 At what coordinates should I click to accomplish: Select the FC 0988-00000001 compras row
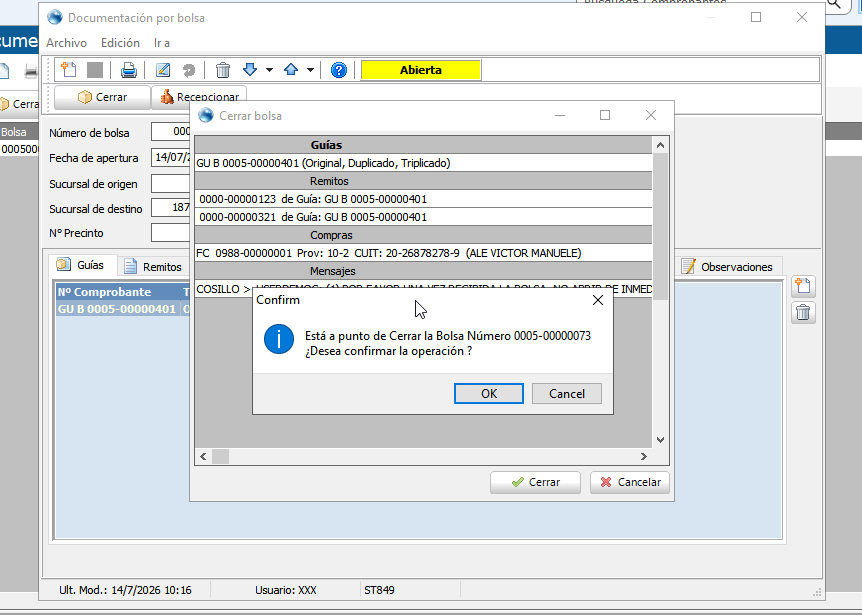click(423, 253)
